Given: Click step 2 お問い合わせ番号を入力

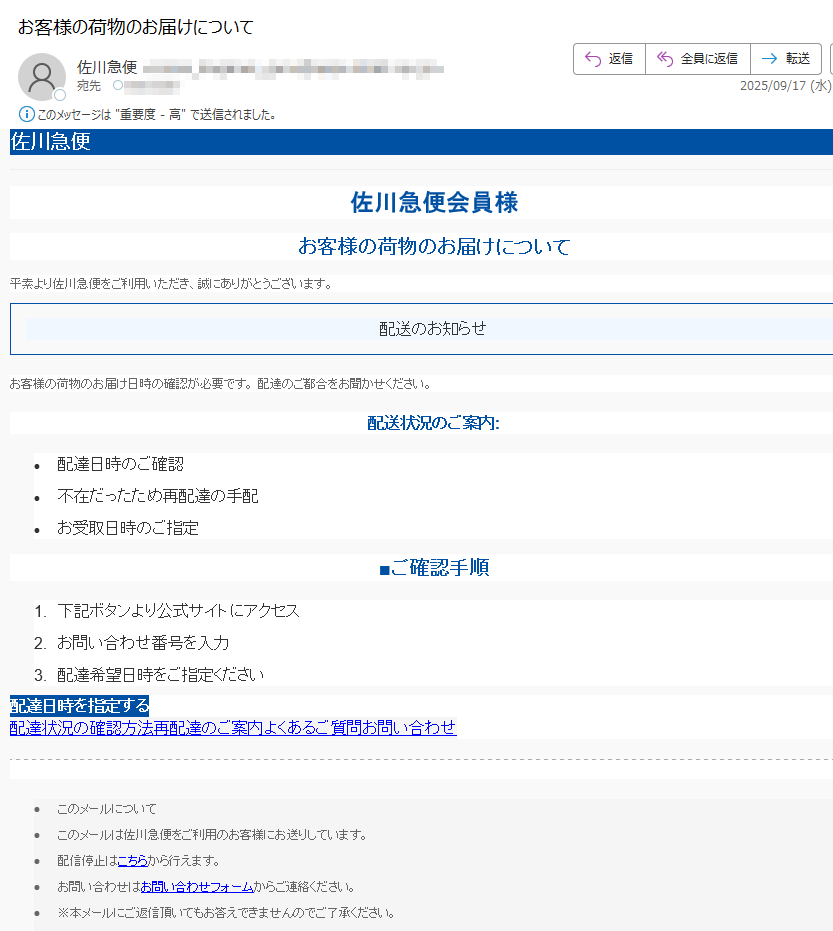Looking at the screenshot, I should tap(143, 642).
